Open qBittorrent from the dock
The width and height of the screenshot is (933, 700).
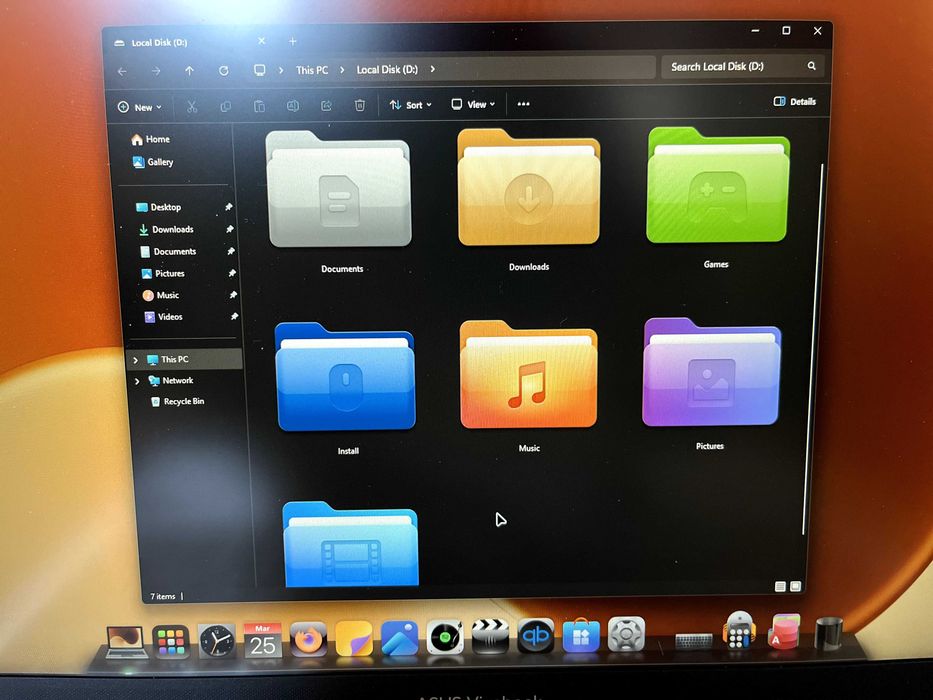click(536, 636)
